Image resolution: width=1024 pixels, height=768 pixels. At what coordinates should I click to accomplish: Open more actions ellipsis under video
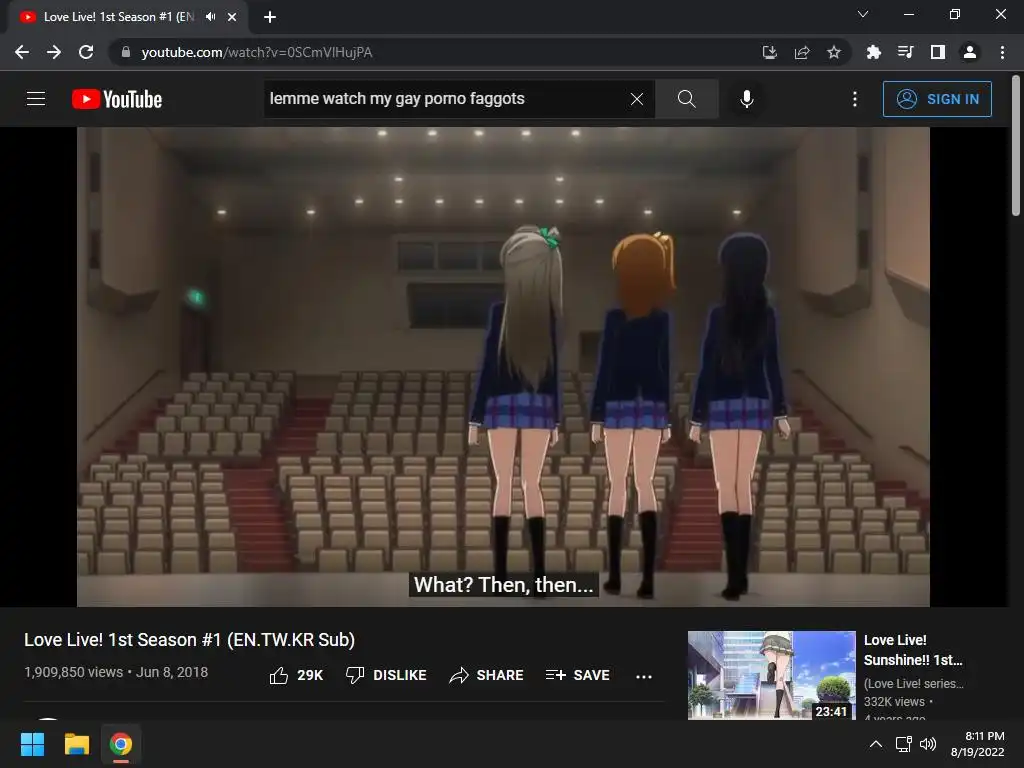click(x=643, y=676)
